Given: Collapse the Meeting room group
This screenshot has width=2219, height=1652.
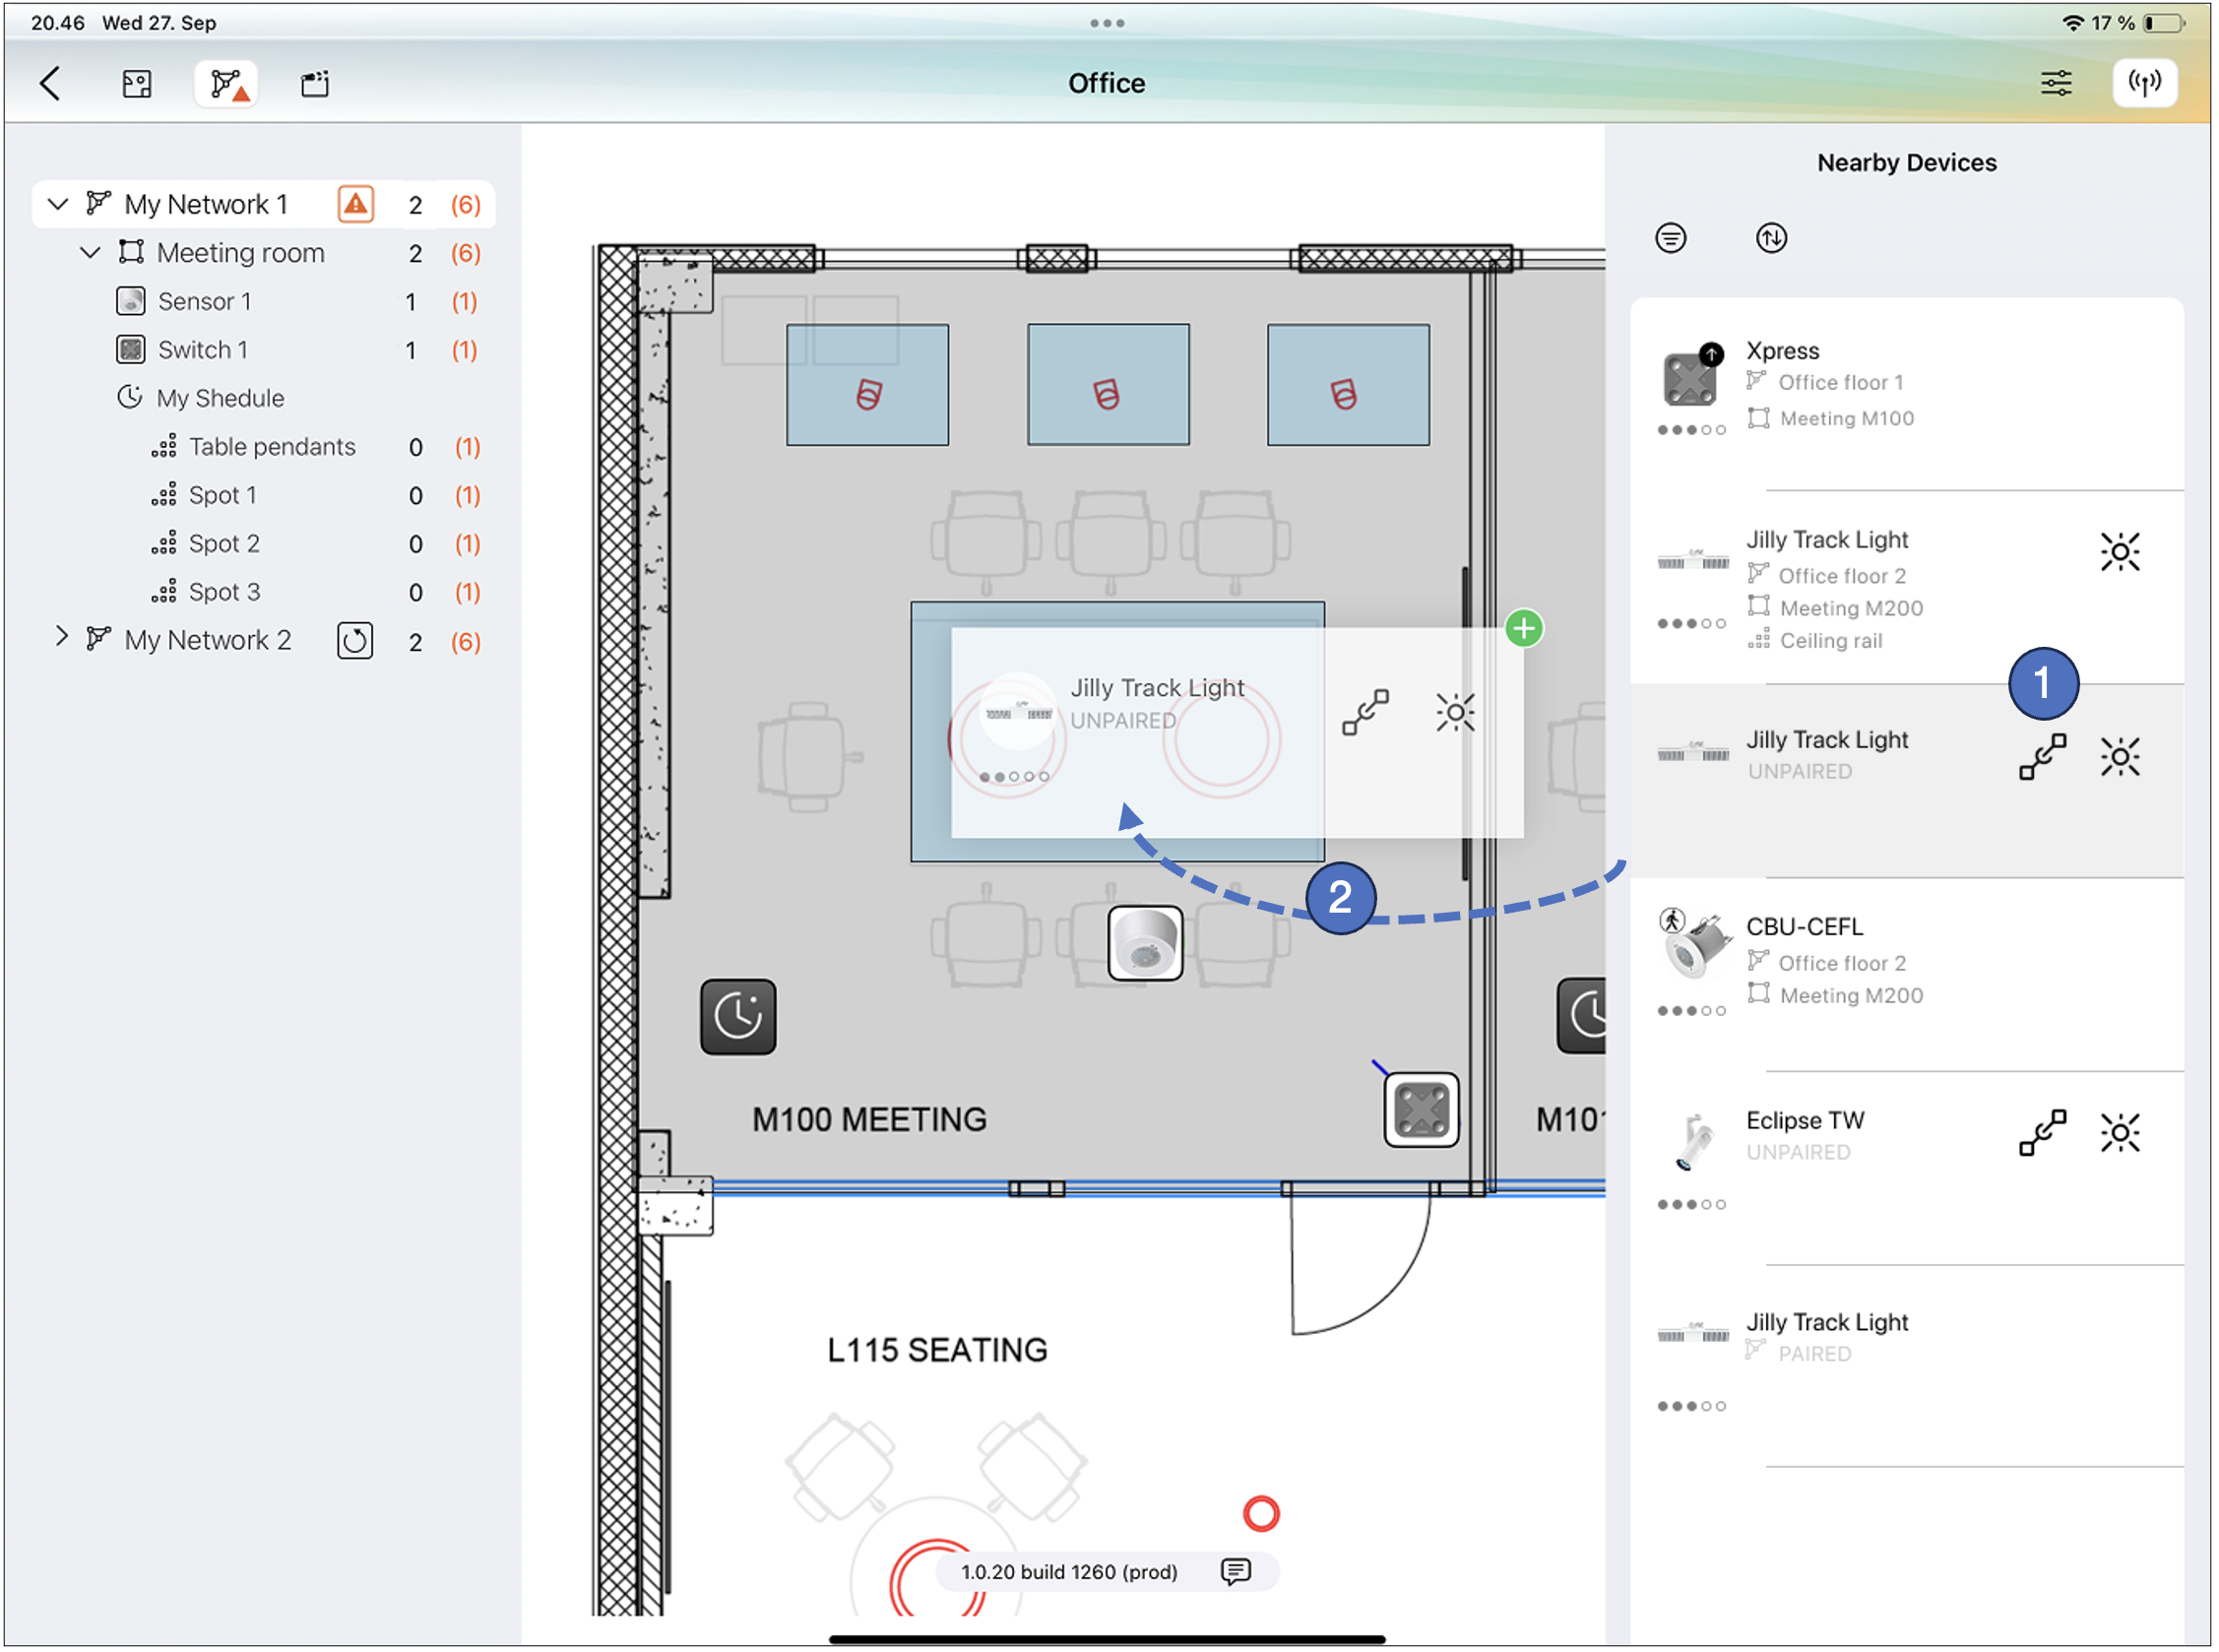Looking at the screenshot, I should pyautogui.click(x=91, y=252).
